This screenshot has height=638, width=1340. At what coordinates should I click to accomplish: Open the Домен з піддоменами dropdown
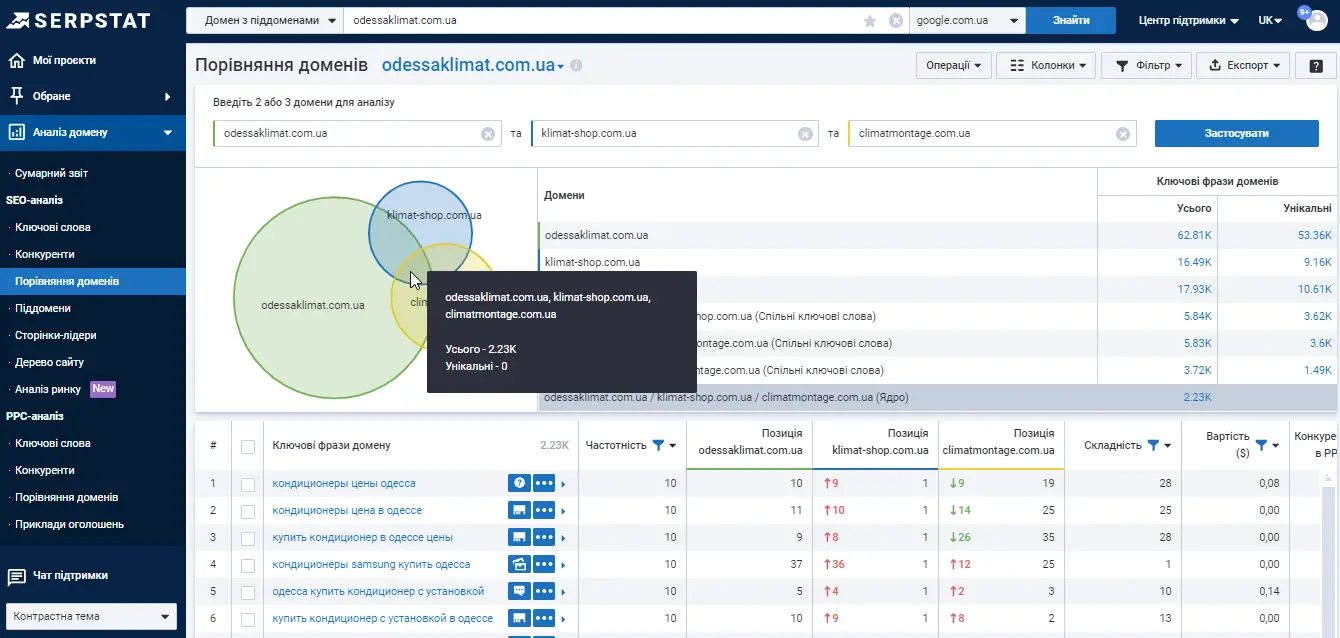point(264,20)
